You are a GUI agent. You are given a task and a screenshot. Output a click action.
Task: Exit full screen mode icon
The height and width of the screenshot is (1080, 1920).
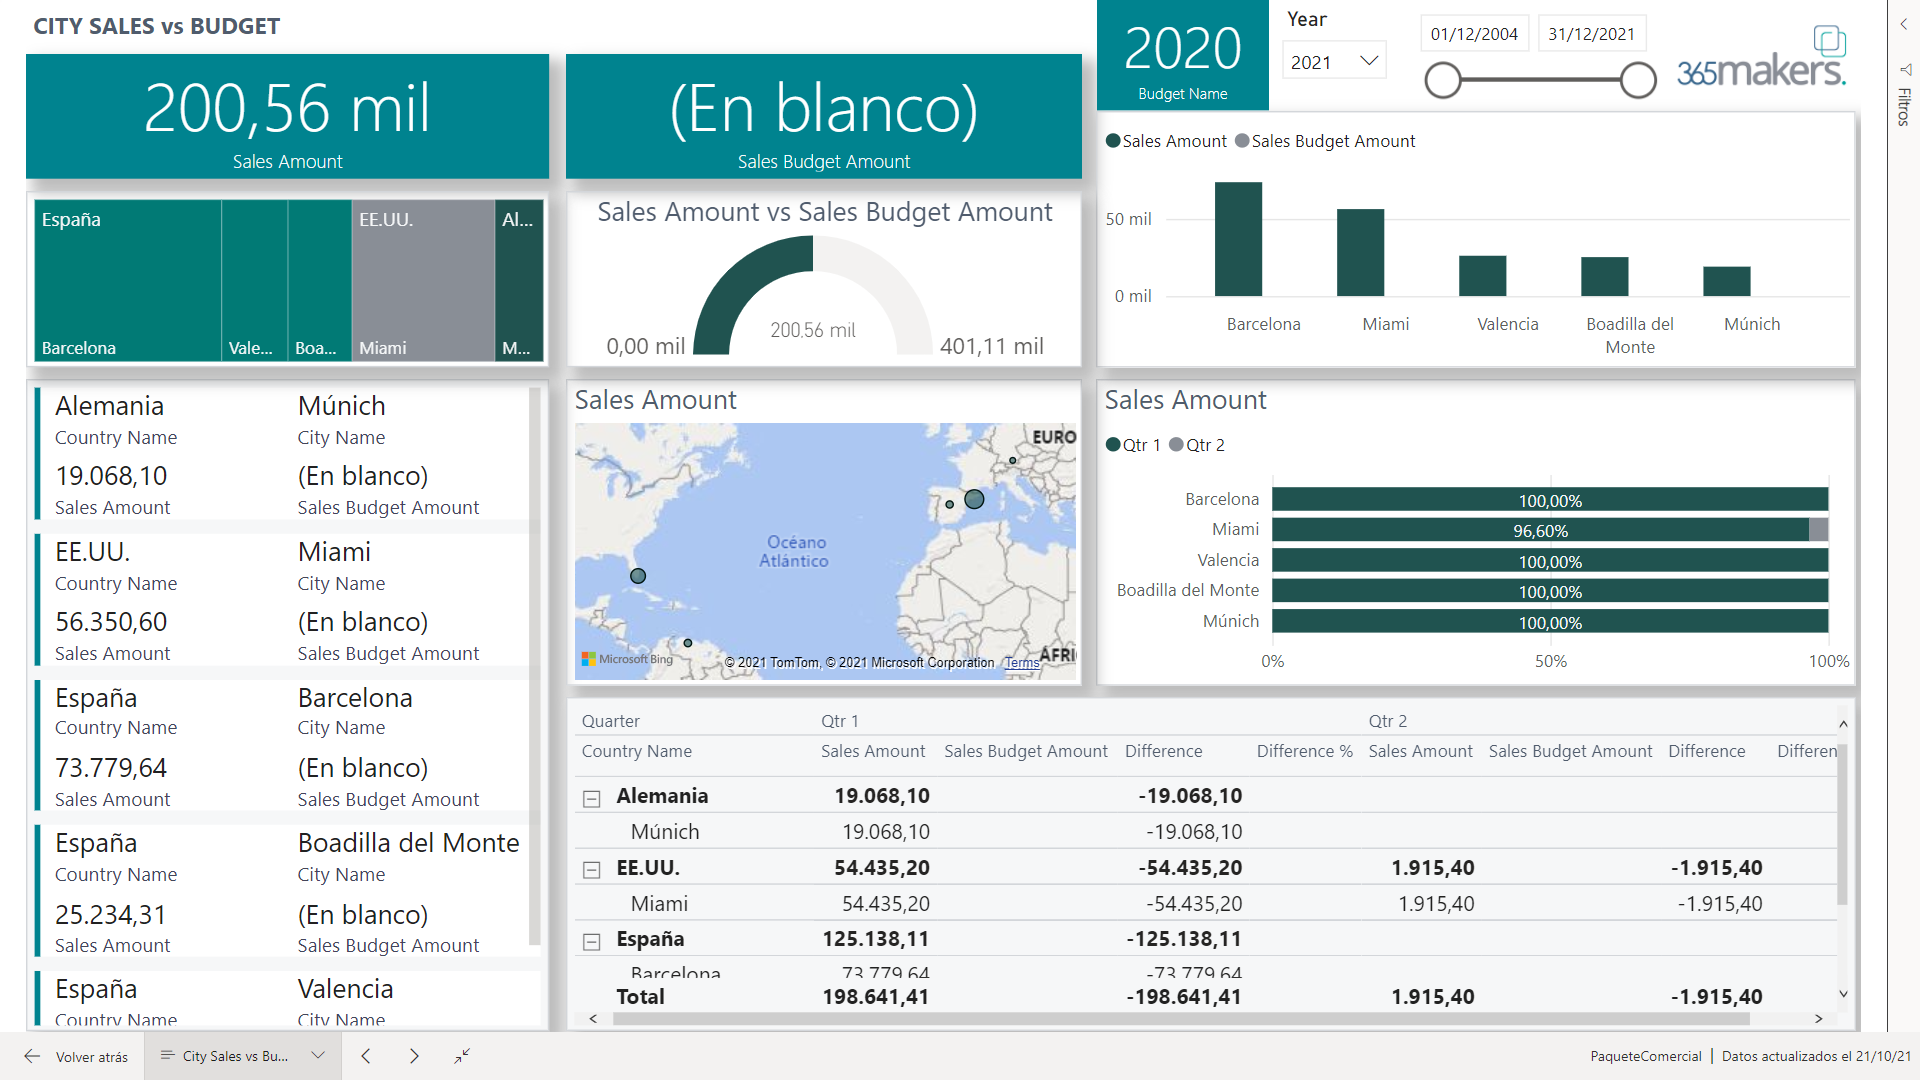[462, 1056]
